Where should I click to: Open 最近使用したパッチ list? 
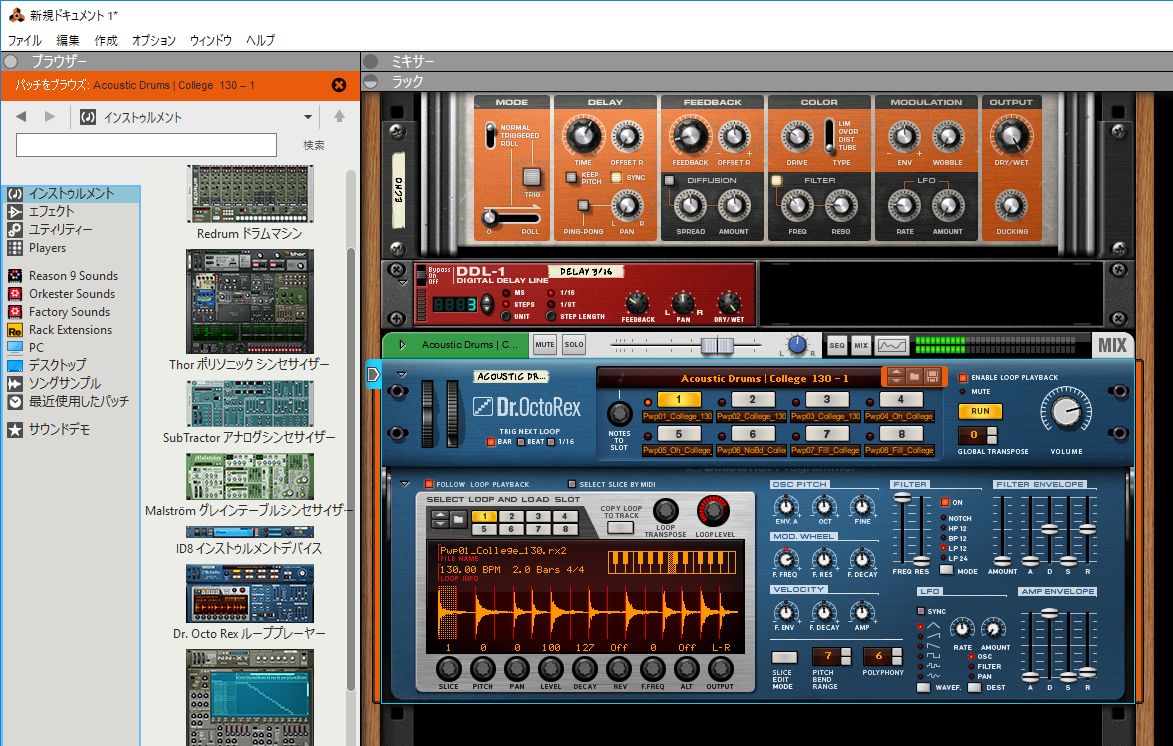point(79,401)
